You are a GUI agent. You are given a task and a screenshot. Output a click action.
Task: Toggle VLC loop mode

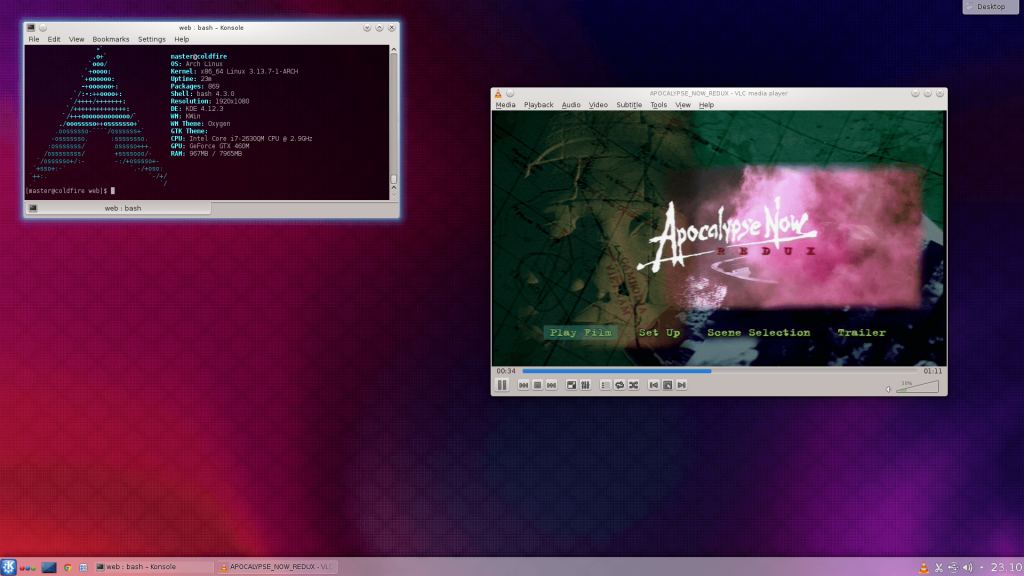(620, 385)
